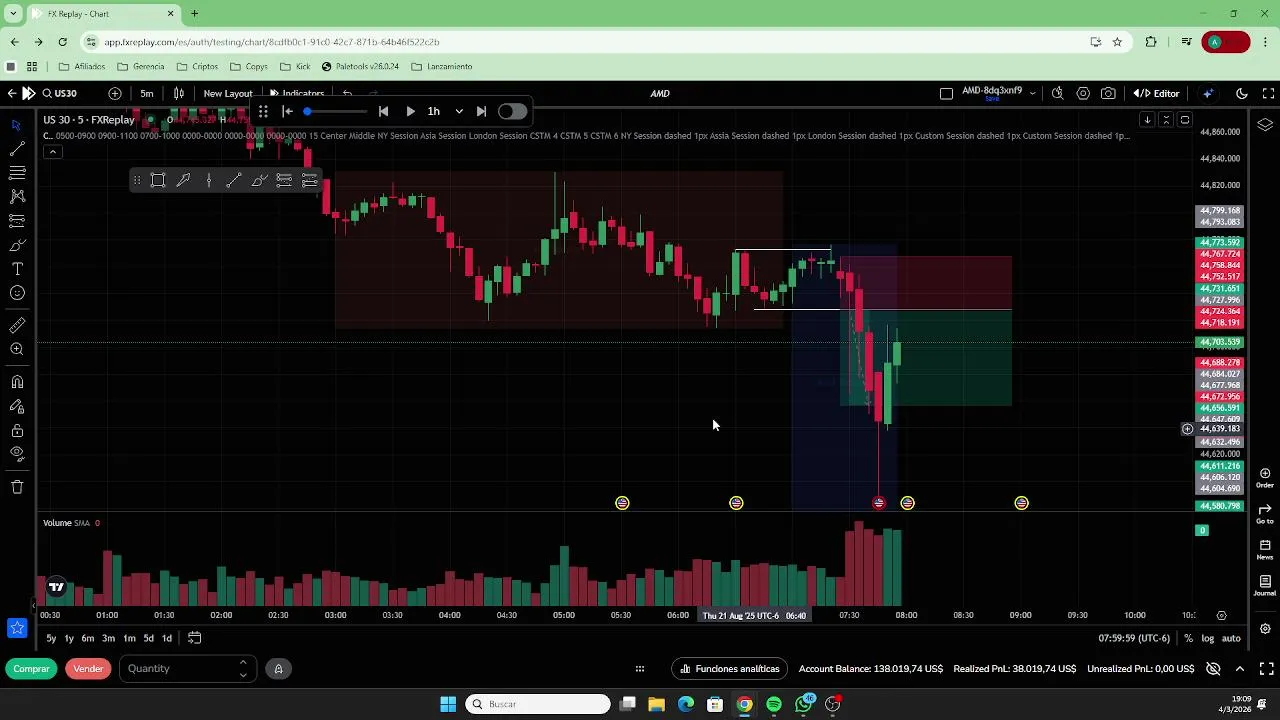
Task: Toggle hide all drawings eye icon
Action: coord(17,454)
